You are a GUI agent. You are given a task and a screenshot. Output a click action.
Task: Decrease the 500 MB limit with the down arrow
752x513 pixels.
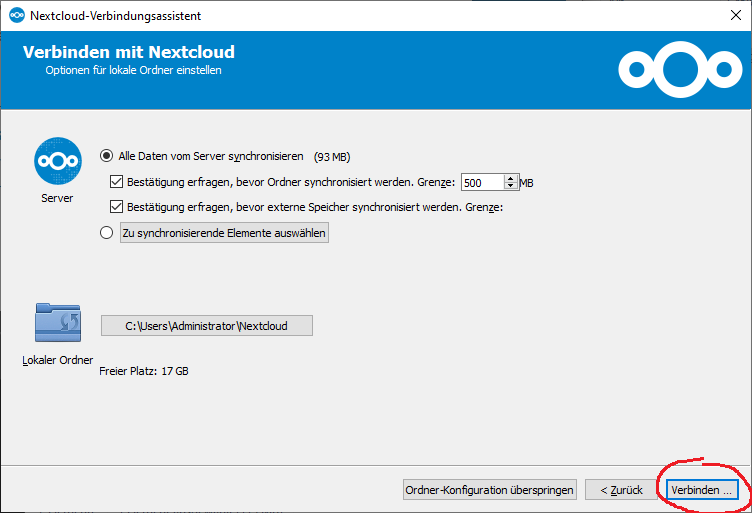click(511, 186)
